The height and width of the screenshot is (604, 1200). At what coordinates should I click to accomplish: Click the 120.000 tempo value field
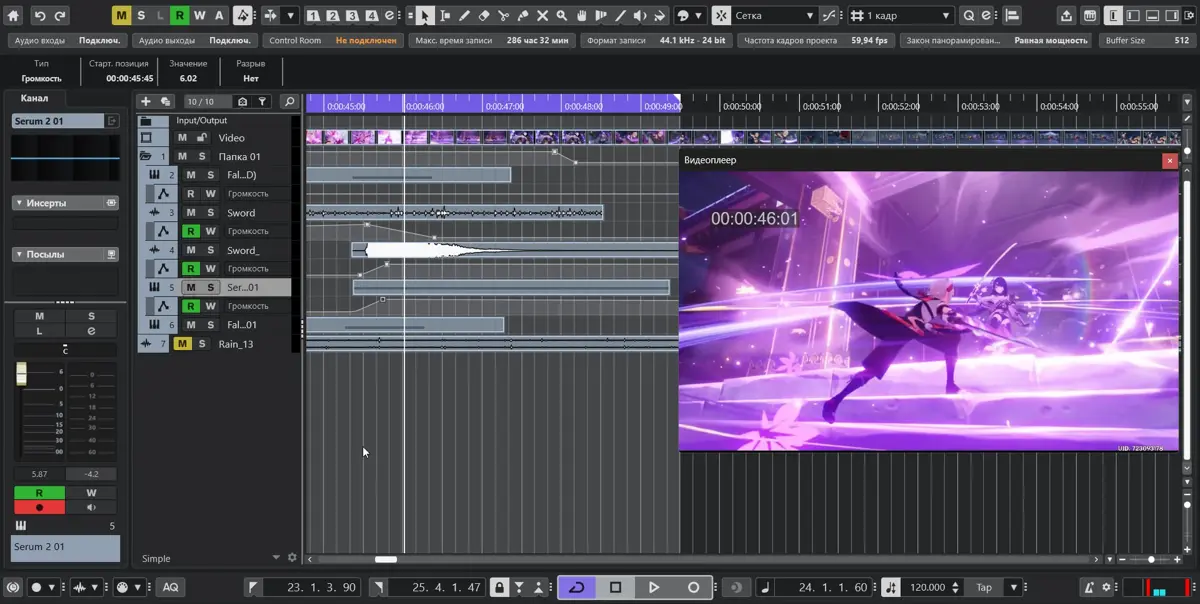(x=929, y=587)
